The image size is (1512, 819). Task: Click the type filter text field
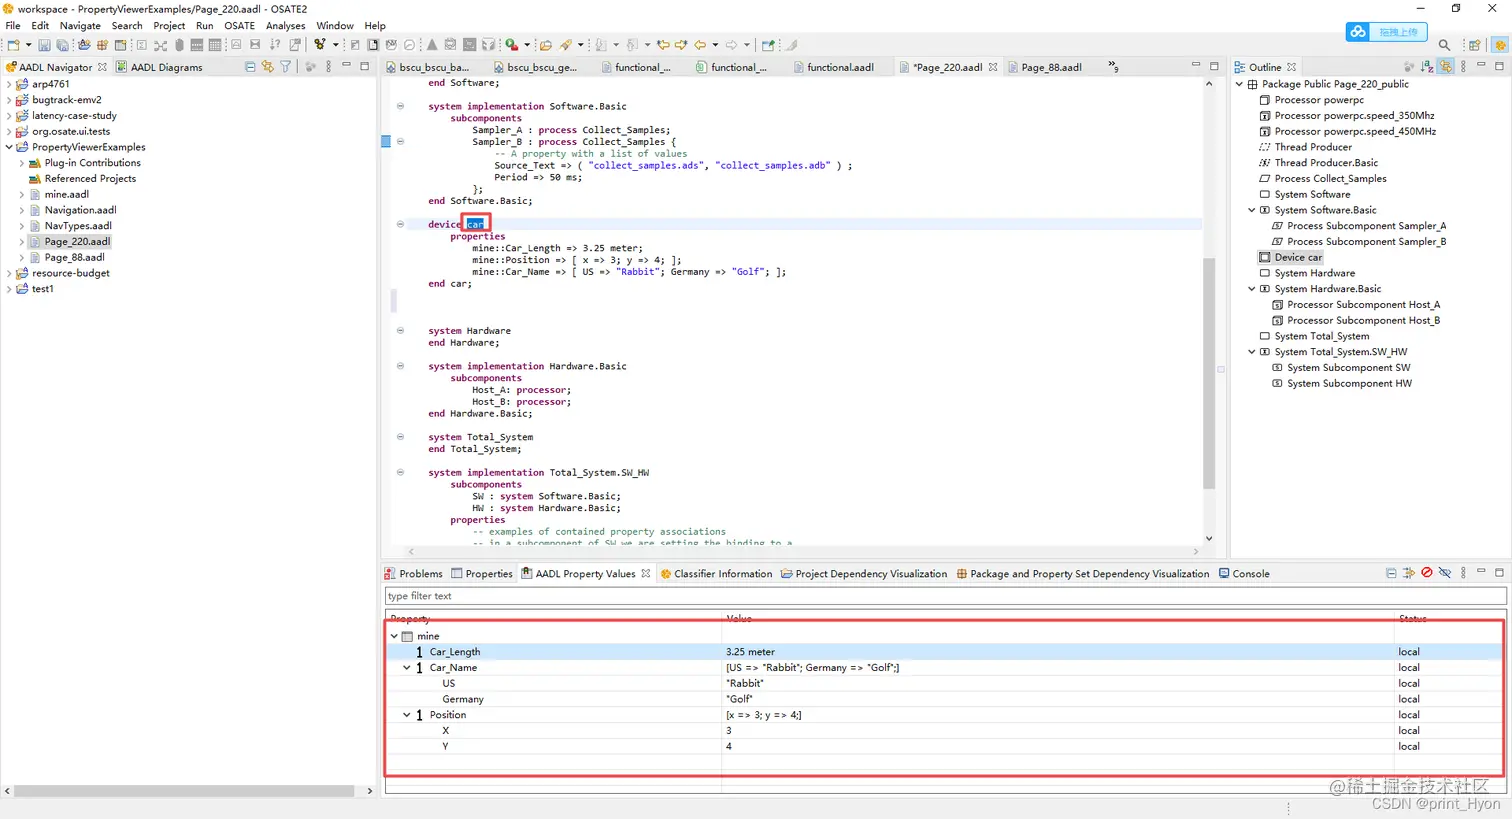tap(945, 596)
